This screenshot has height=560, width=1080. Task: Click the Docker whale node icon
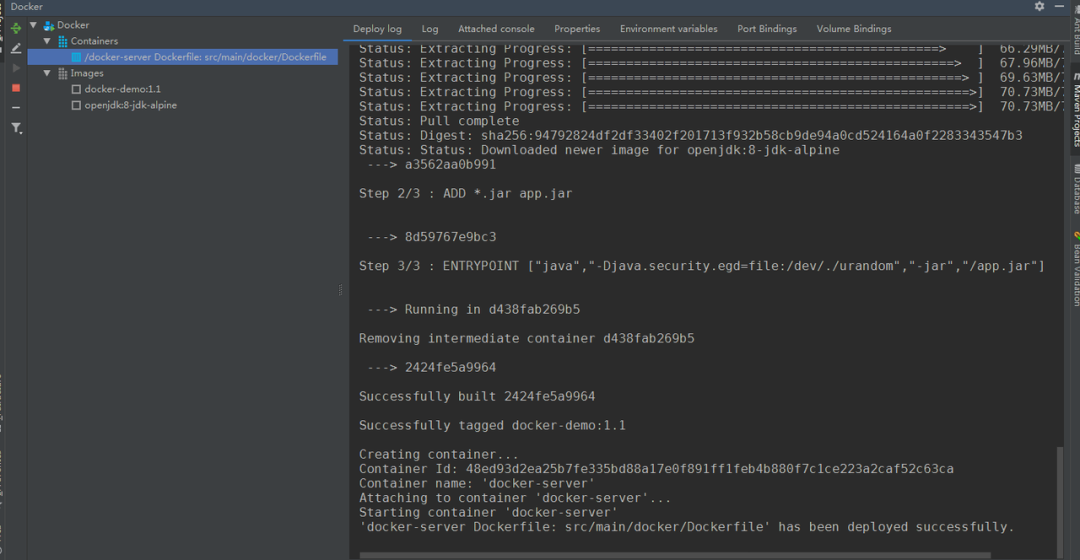(x=49, y=25)
